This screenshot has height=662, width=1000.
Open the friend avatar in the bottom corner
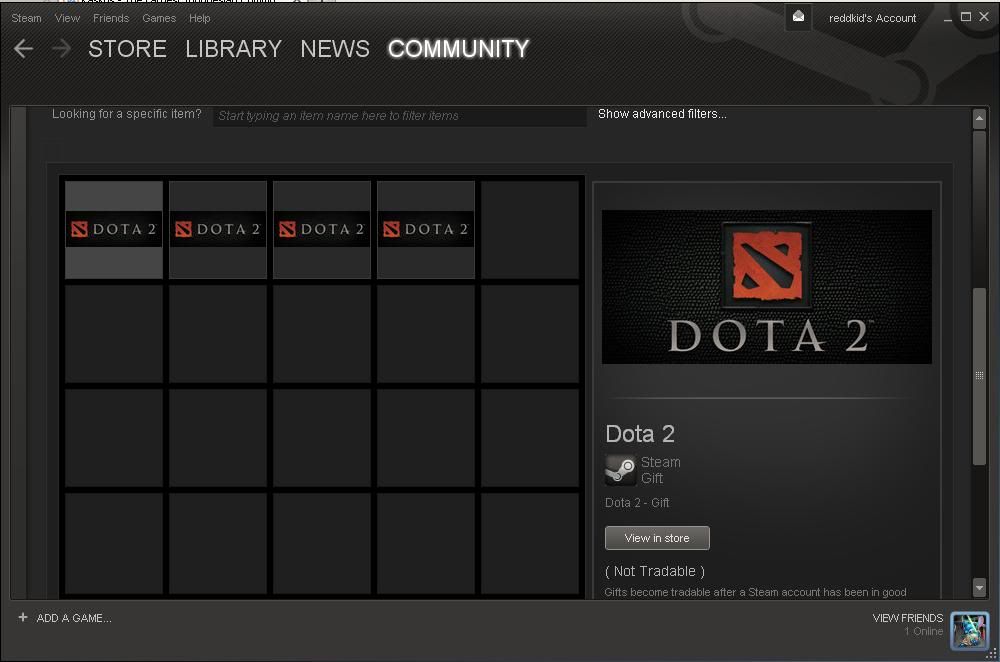[969, 630]
